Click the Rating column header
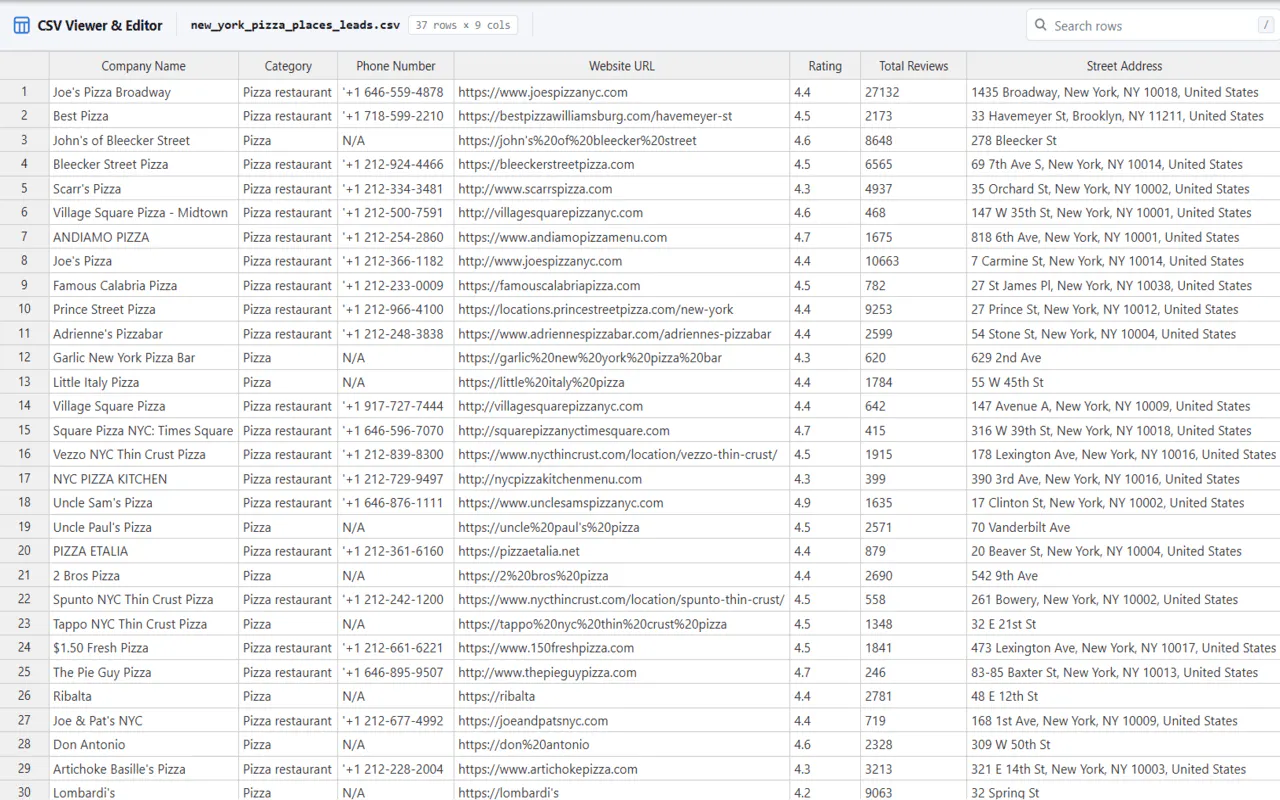Screen dimensions: 1280x800 pos(825,66)
